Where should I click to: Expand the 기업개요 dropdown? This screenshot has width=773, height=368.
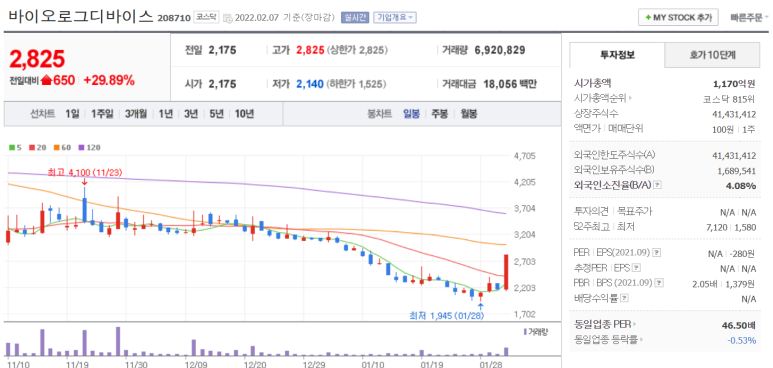coord(395,17)
